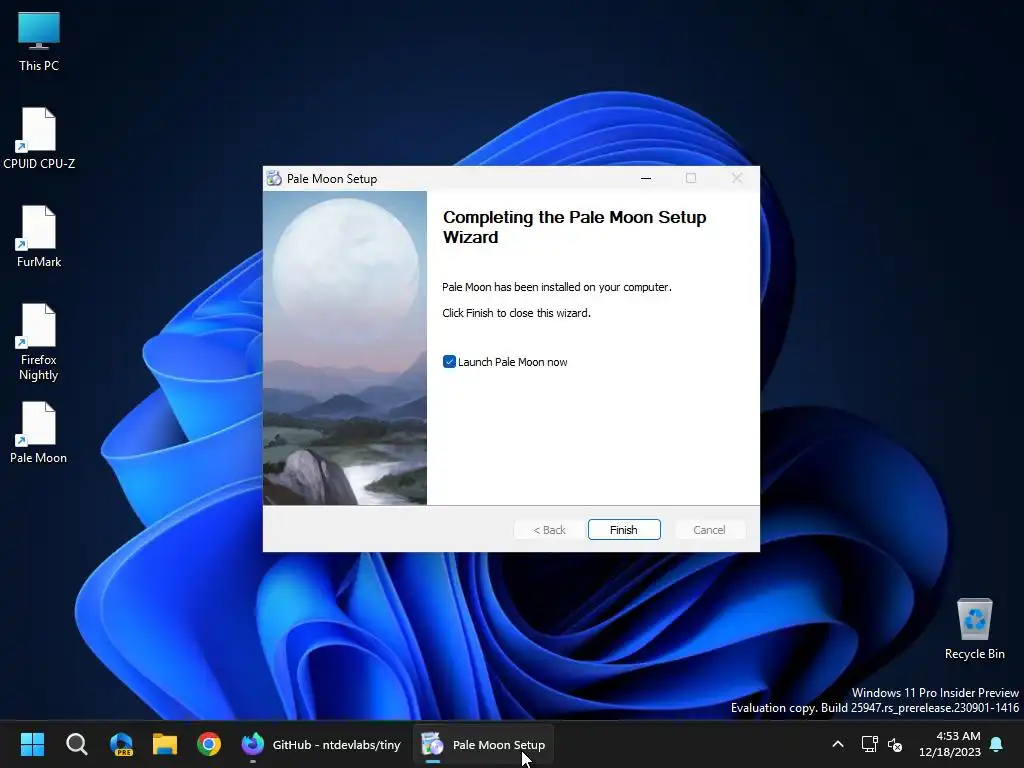1024x768 pixels.
Task: Select the Pale Moon desktop shortcut
Action: [x=39, y=432]
